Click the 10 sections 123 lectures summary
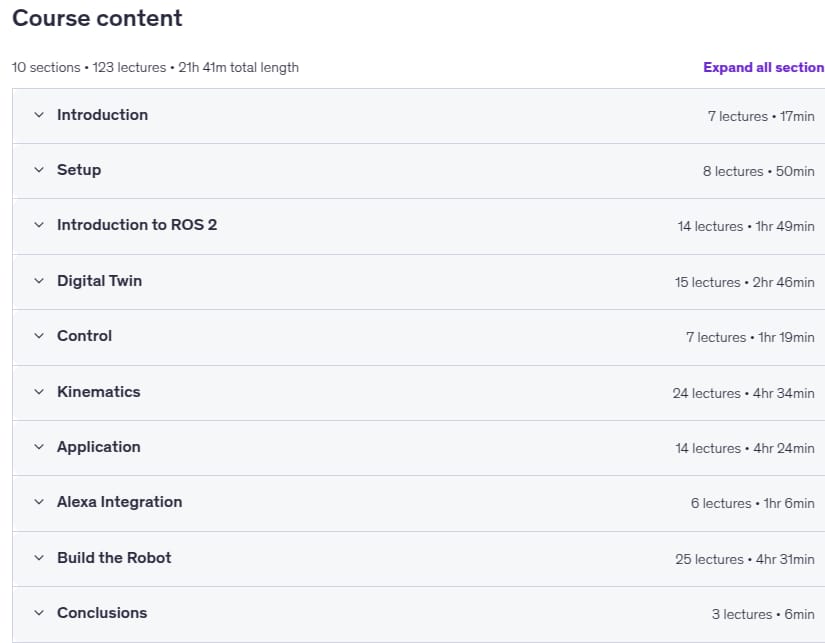Screen dimensions: 825x643 tap(155, 67)
